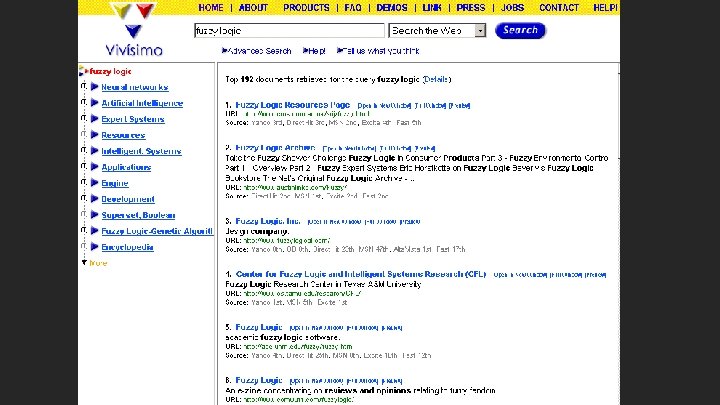This screenshot has height=405, width=720.
Task: Select the Artificial Intelligence cluster link
Action: coord(142,103)
